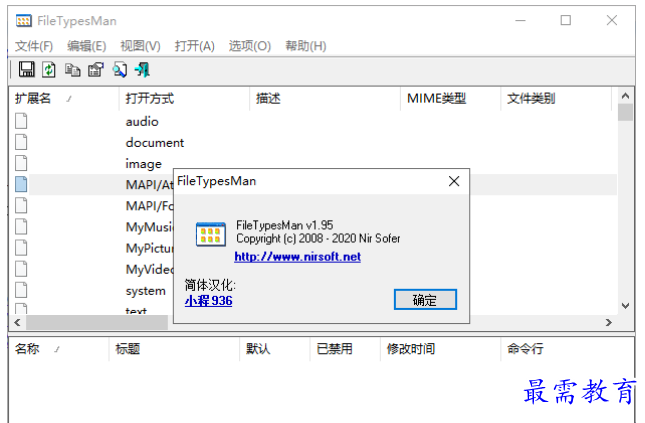This screenshot has width=645, height=423.
Task: Click the Copy selected items toolbar icon
Action: [x=72, y=70]
